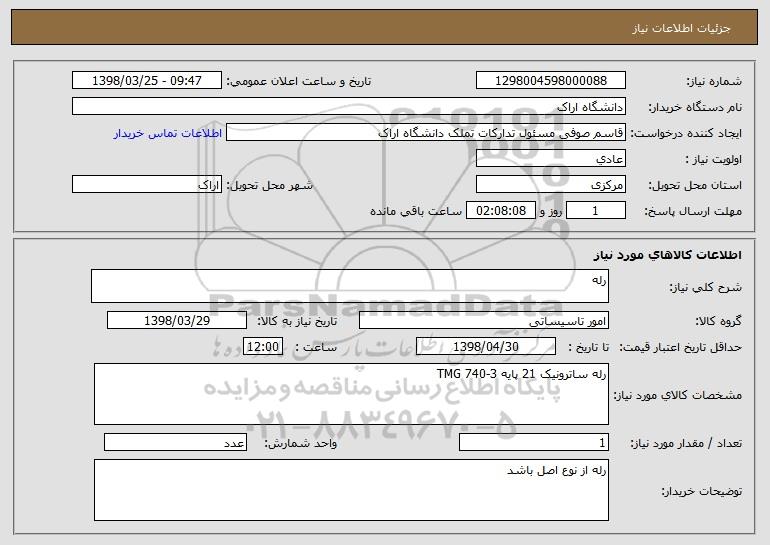The image size is (770, 545).
Task: Click the section heading اطلاعات کالاهای مورد نیاز
Action: pos(667,255)
